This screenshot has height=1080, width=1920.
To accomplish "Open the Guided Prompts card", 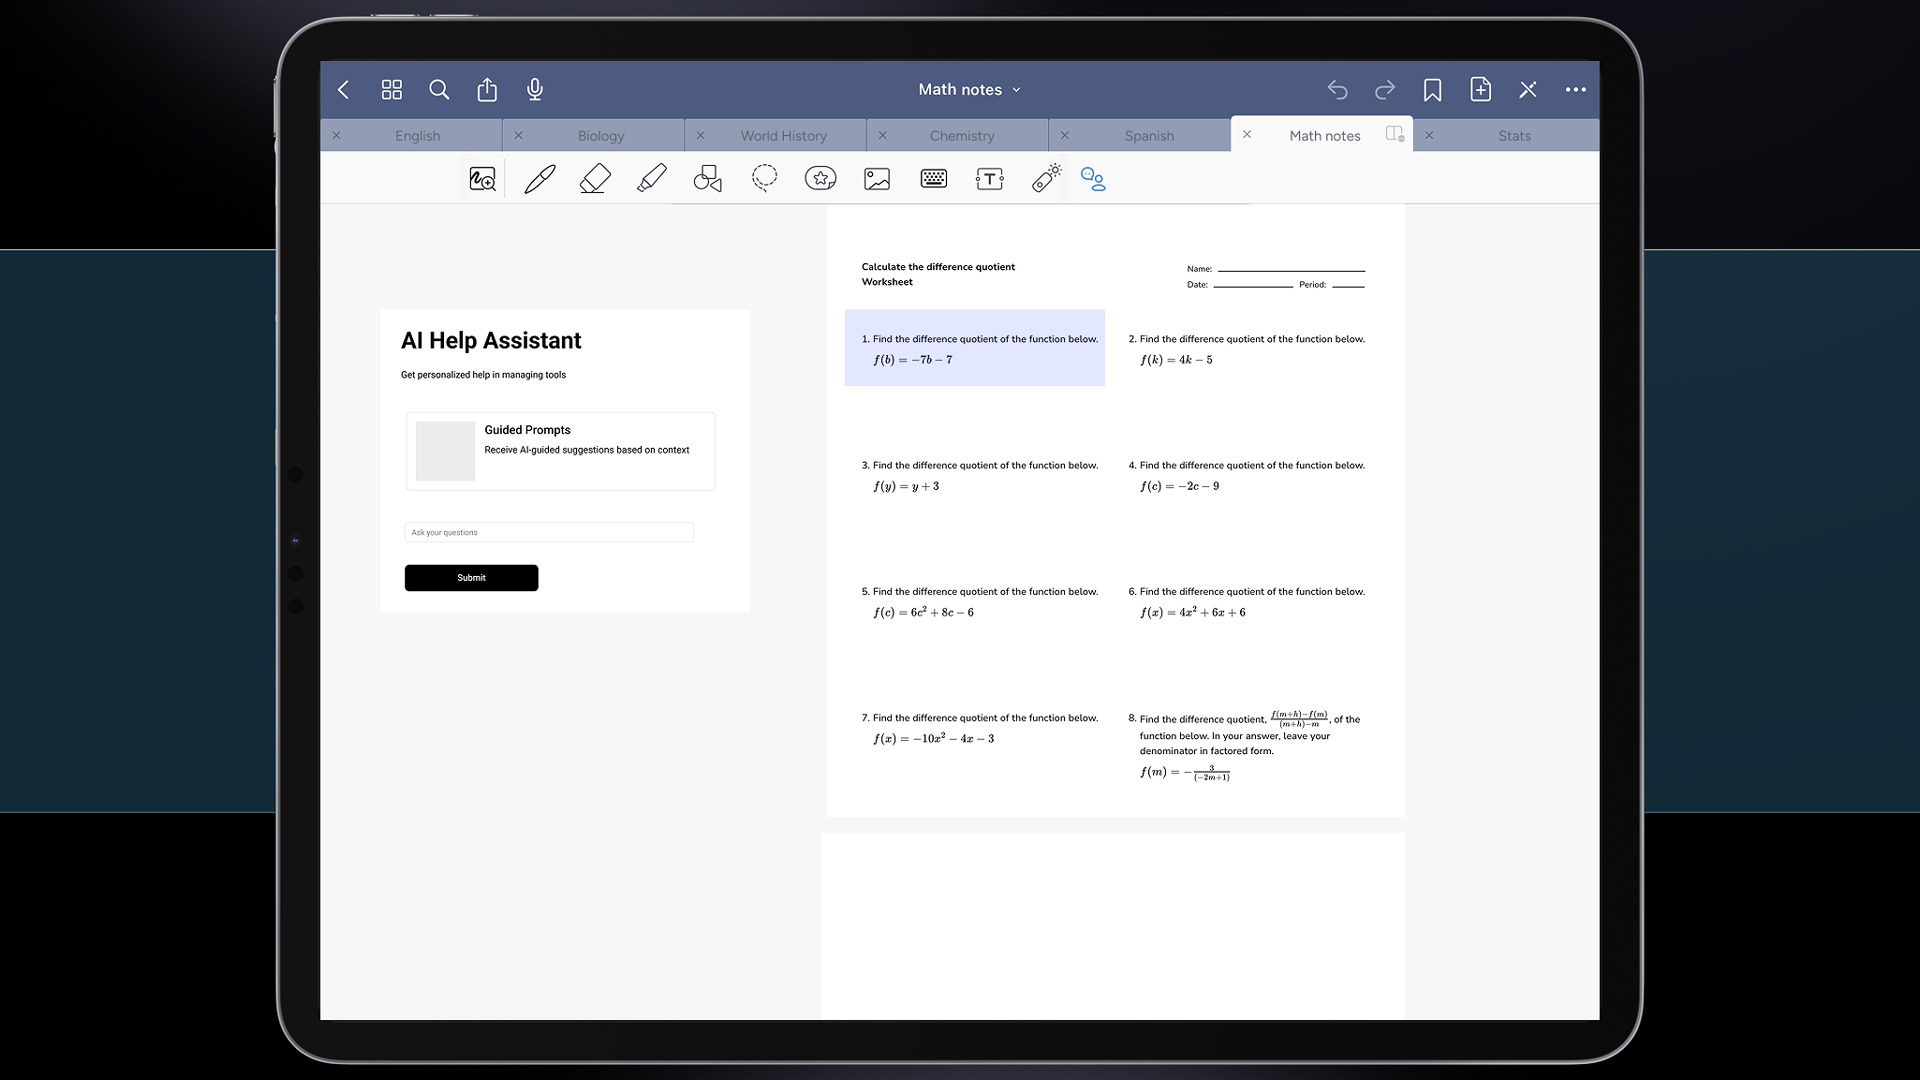I will 560,451.
